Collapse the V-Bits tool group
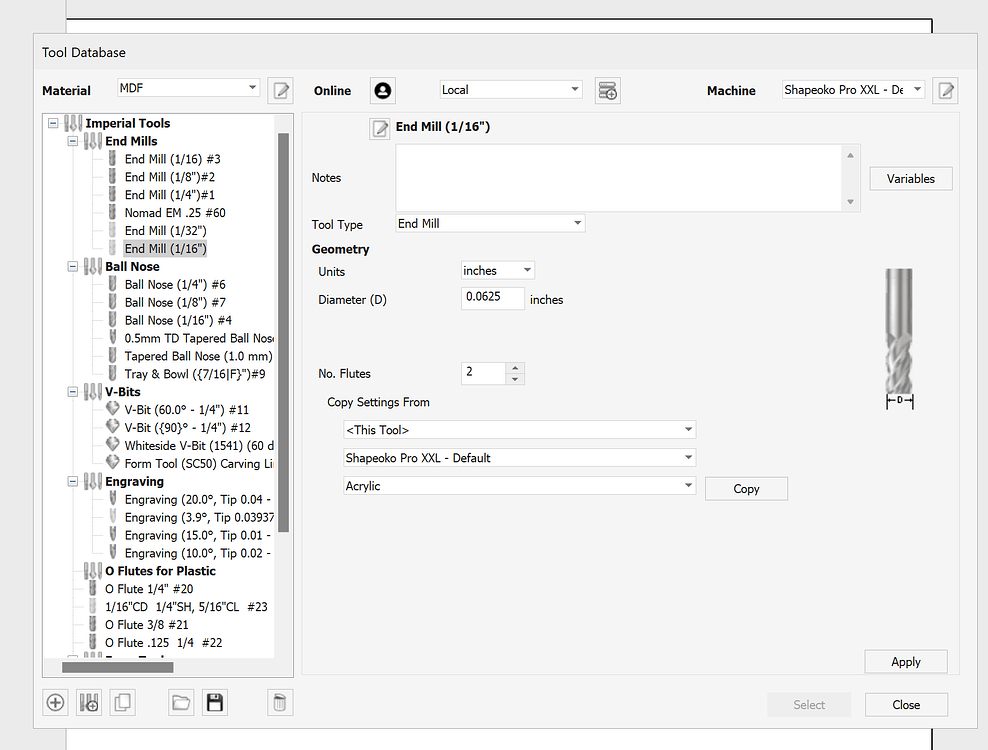 click(73, 392)
